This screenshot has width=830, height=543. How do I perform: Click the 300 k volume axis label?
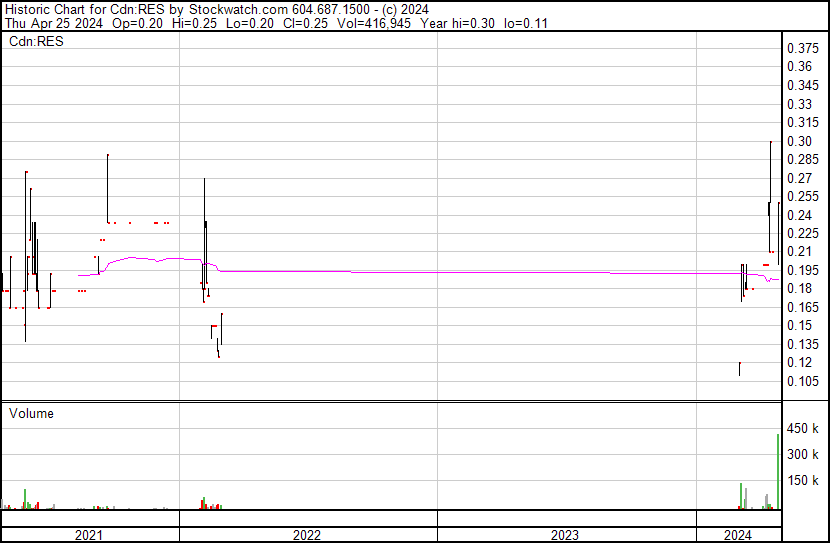(x=803, y=455)
